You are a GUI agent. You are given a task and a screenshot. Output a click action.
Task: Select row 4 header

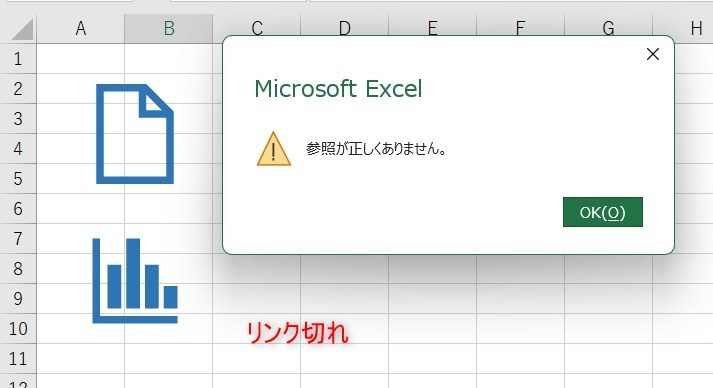18,149
